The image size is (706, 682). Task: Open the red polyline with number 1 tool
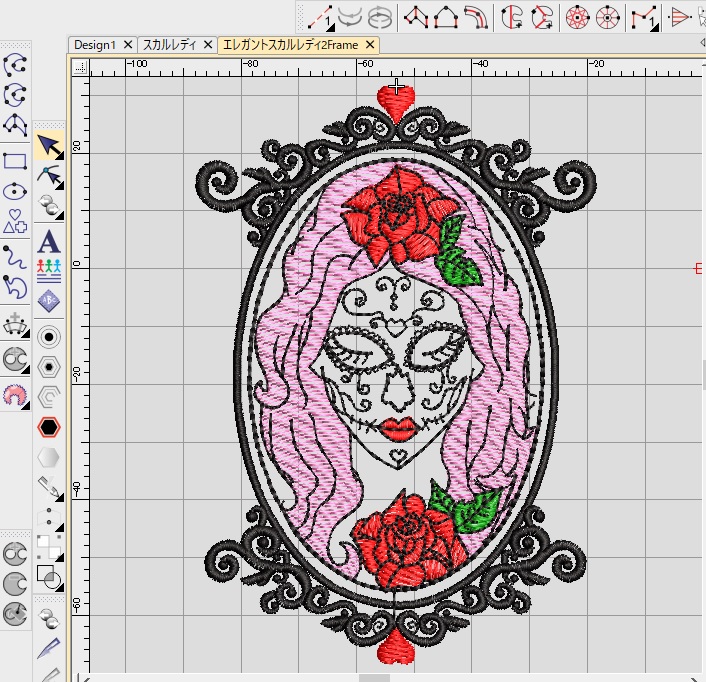click(645, 18)
